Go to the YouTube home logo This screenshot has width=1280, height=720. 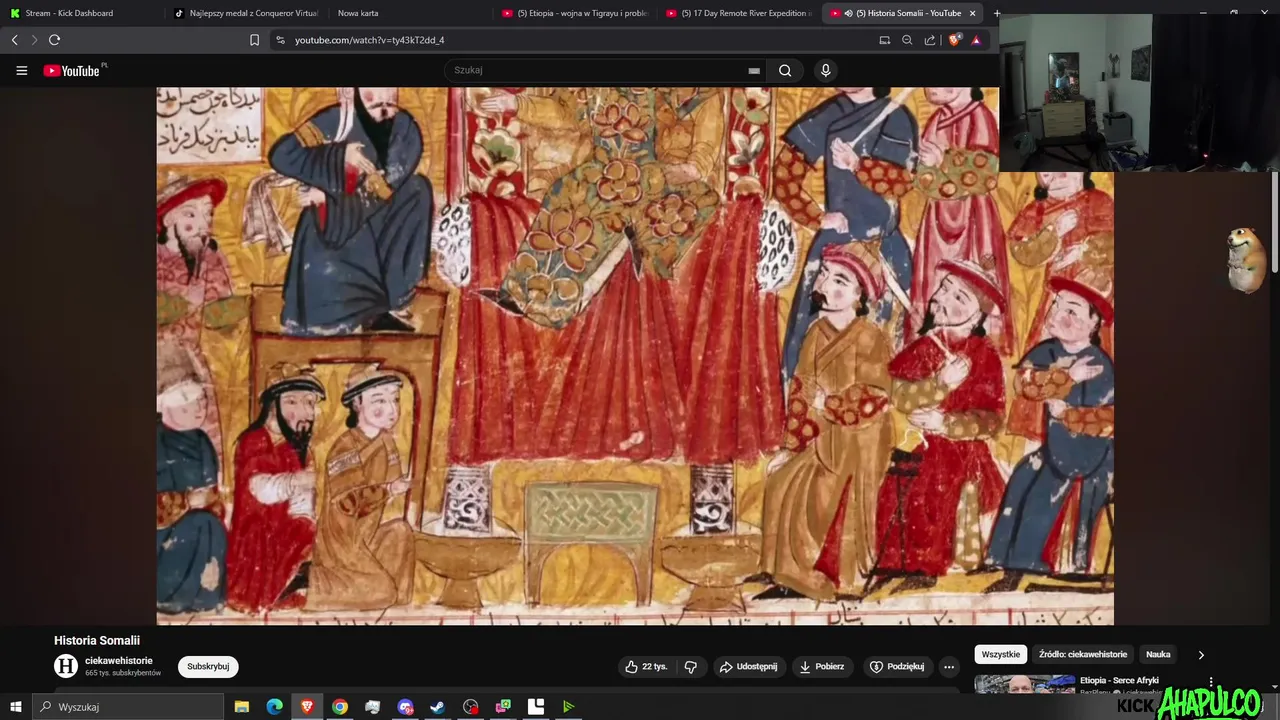coord(74,71)
